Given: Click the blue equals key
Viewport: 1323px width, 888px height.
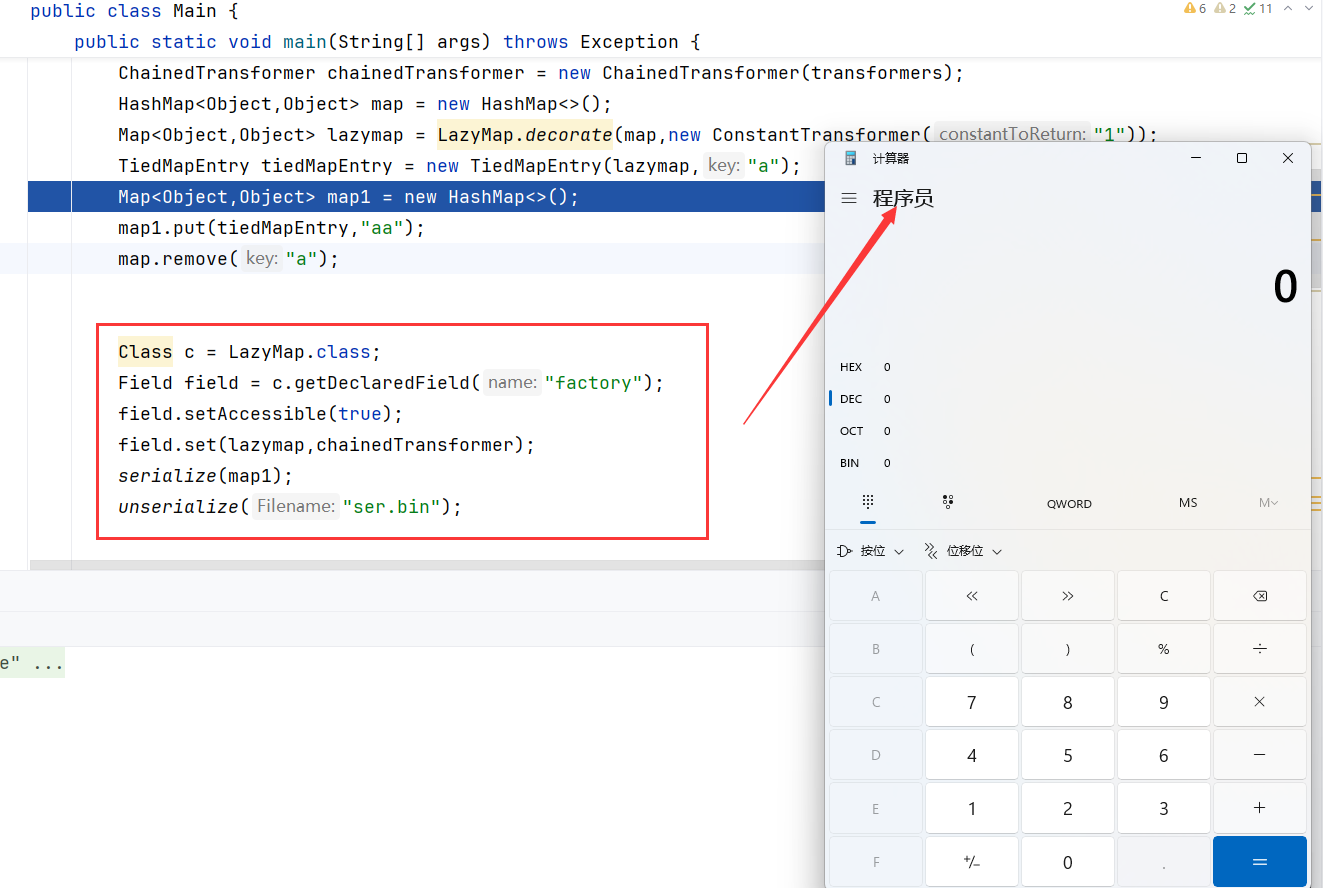Looking at the screenshot, I should pyautogui.click(x=1260, y=862).
